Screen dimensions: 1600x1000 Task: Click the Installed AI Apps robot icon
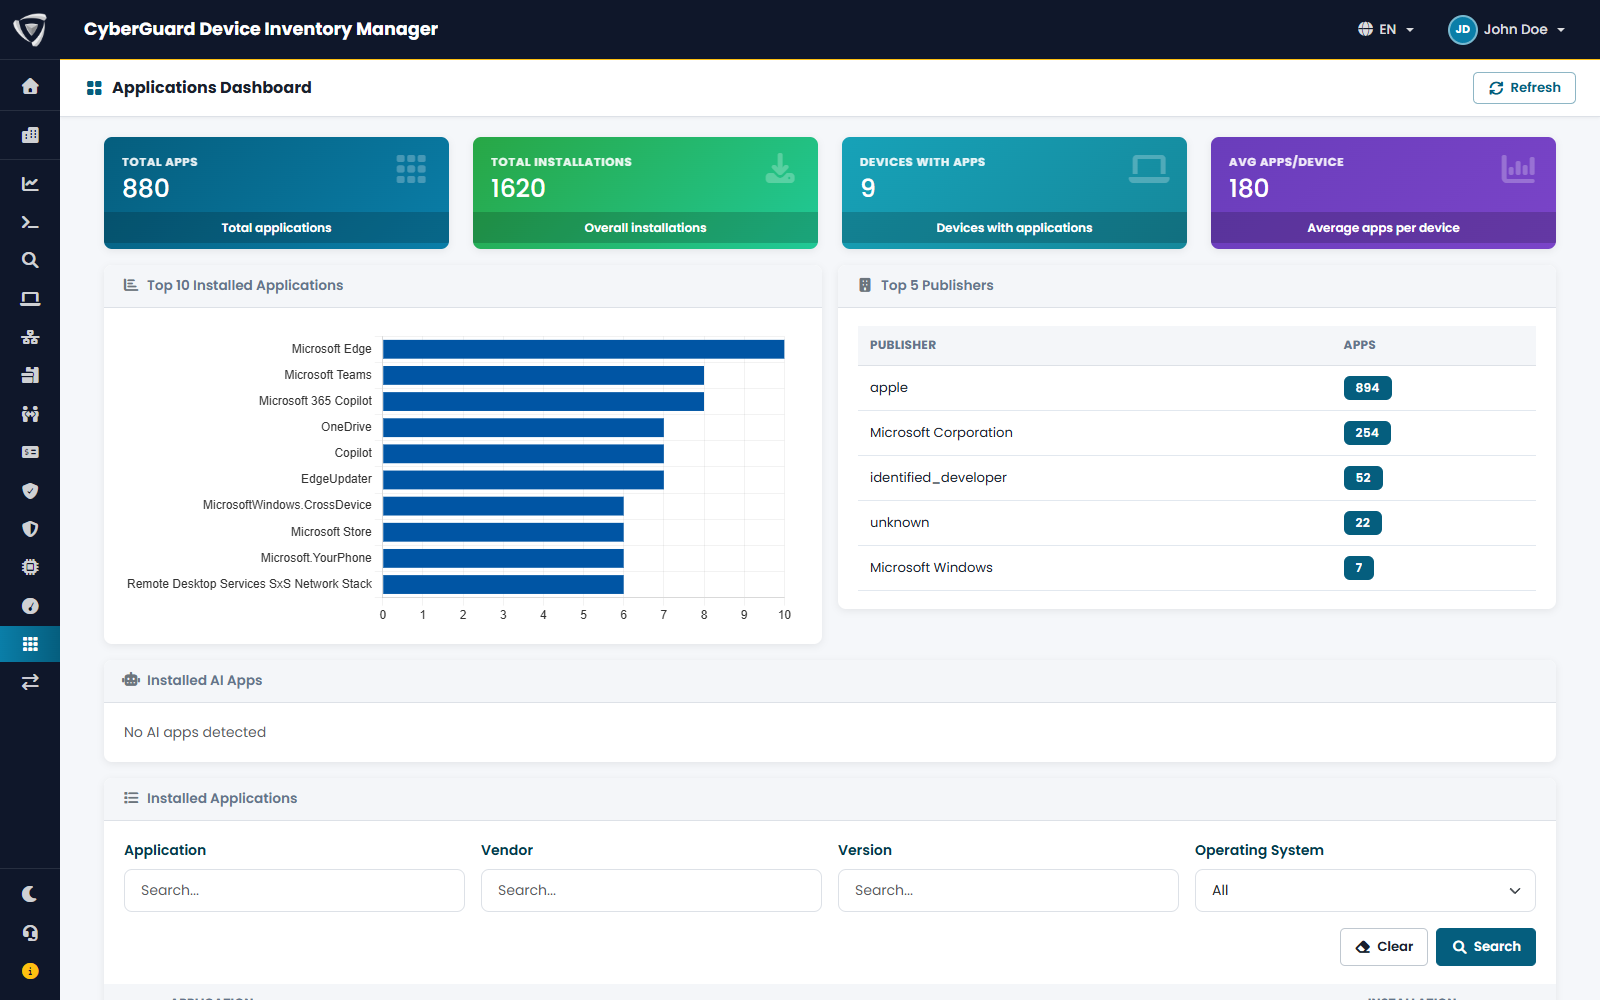(x=131, y=680)
